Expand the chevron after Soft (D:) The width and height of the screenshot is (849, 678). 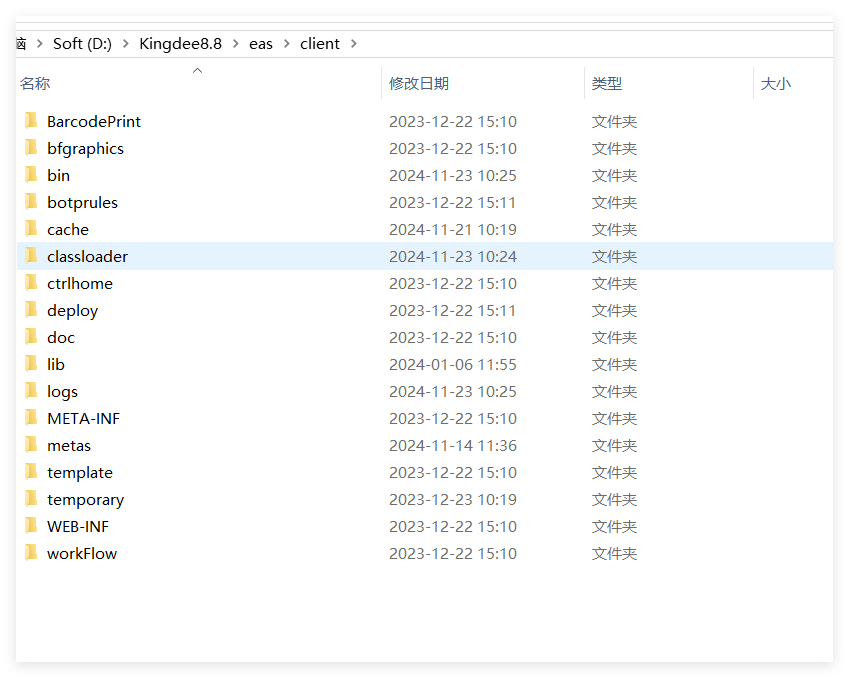(126, 43)
